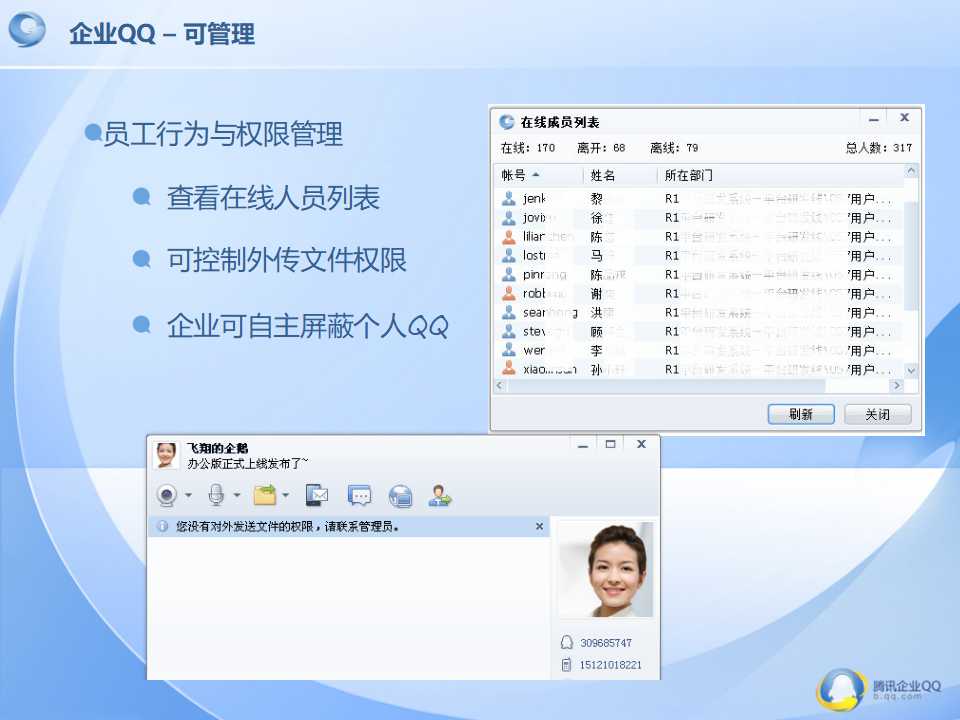Viewport: 960px width, 720px height.
Task: Click the Tencent Enterprise QQ logo
Action: pos(879,688)
